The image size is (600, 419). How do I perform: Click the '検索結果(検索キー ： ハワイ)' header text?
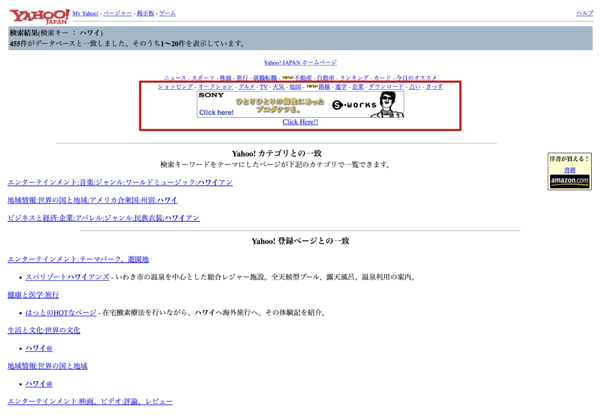pos(56,33)
